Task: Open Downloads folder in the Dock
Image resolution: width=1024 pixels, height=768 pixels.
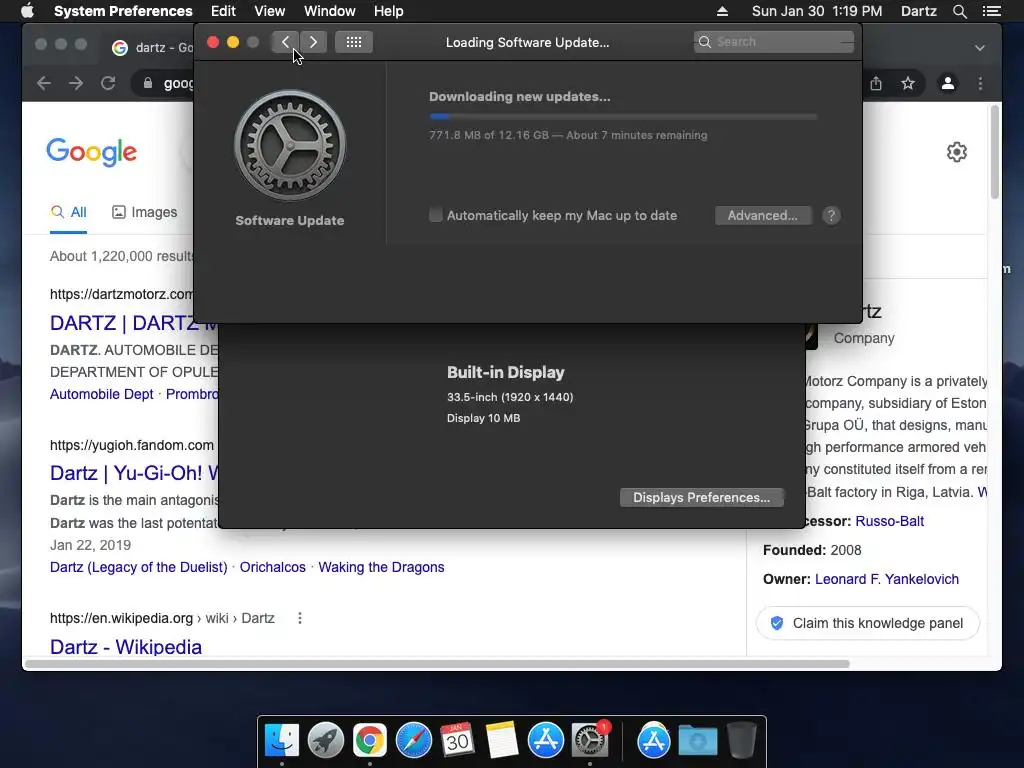Action: (697, 741)
